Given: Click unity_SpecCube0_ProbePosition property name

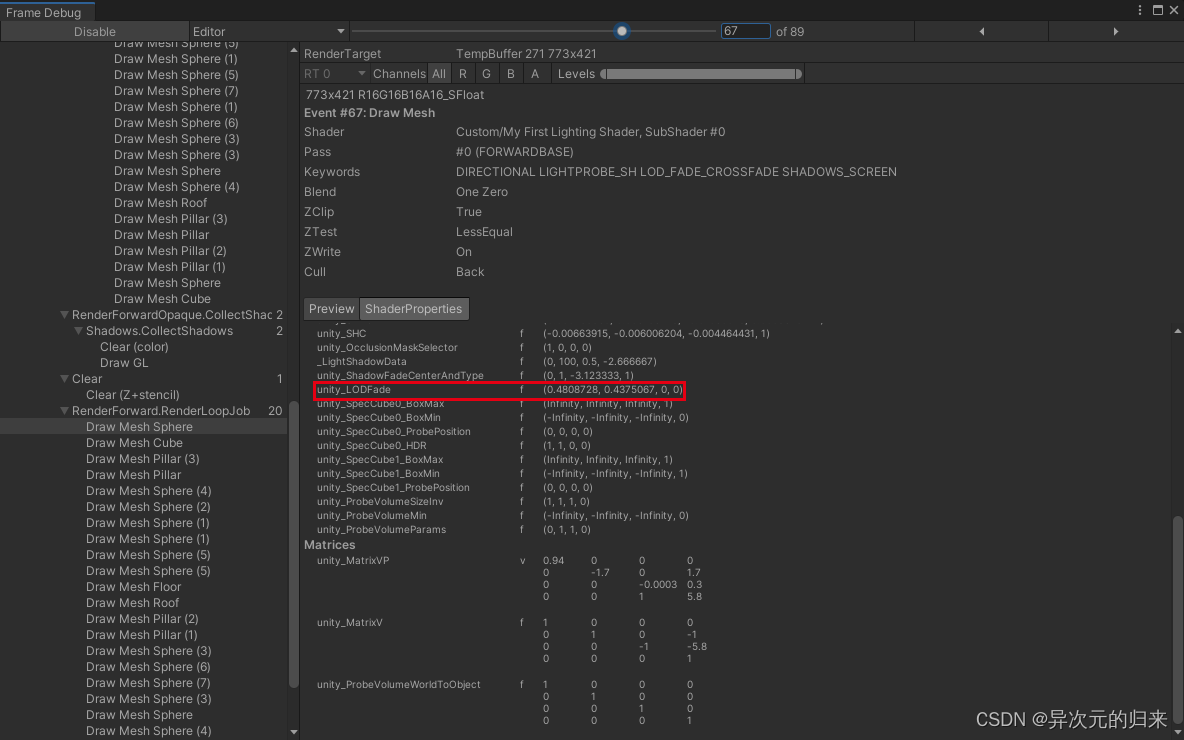Looking at the screenshot, I should pyautogui.click(x=393, y=431).
